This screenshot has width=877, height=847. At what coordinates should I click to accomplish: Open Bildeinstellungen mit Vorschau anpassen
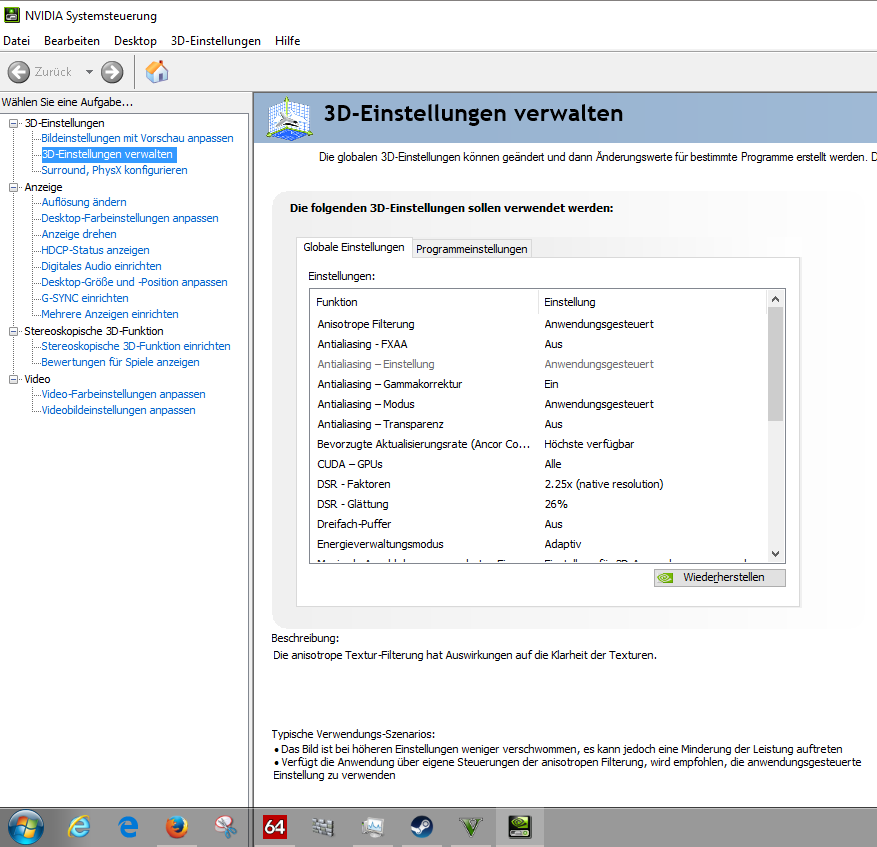(x=137, y=138)
